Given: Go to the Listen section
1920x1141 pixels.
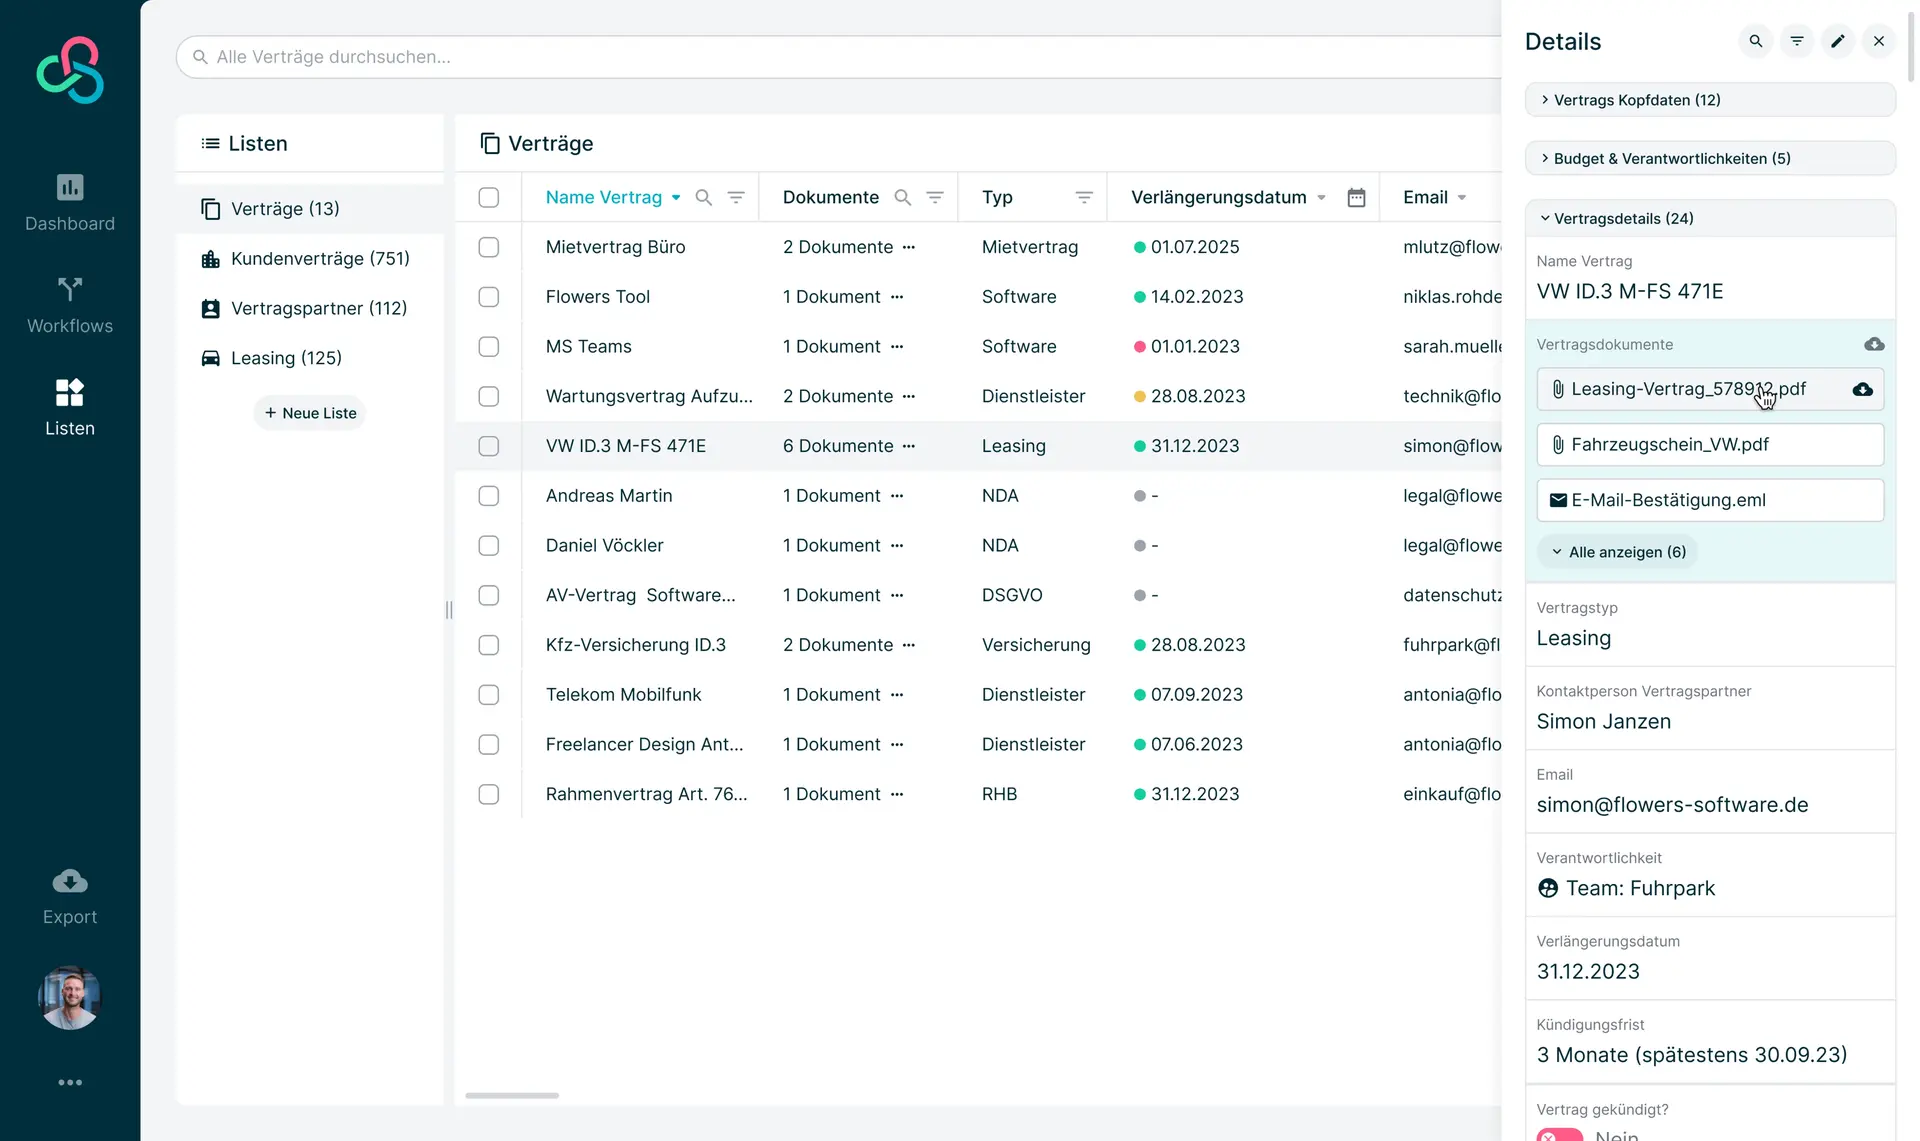Looking at the screenshot, I should point(70,407).
